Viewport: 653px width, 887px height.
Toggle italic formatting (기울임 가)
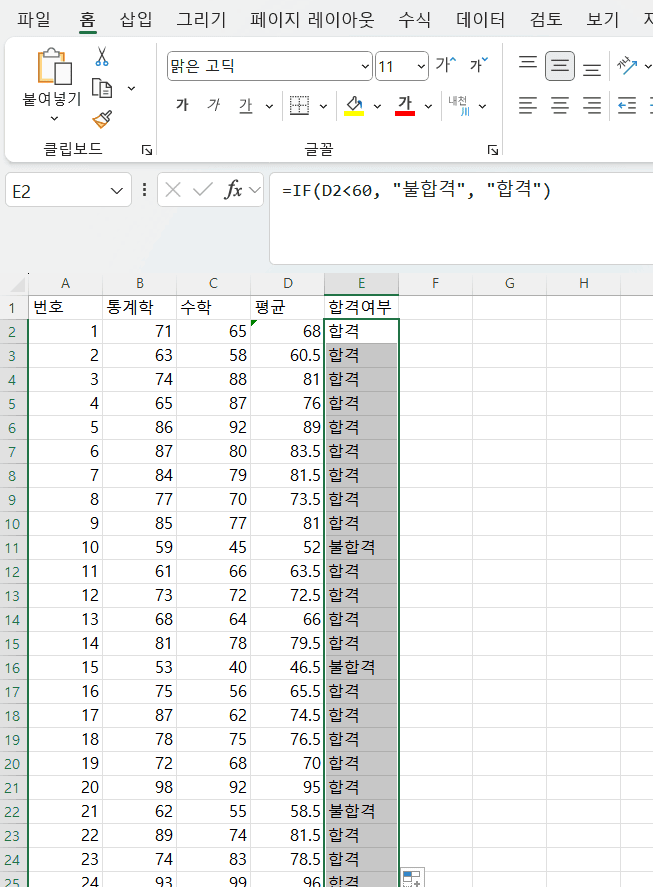pyautogui.click(x=213, y=106)
